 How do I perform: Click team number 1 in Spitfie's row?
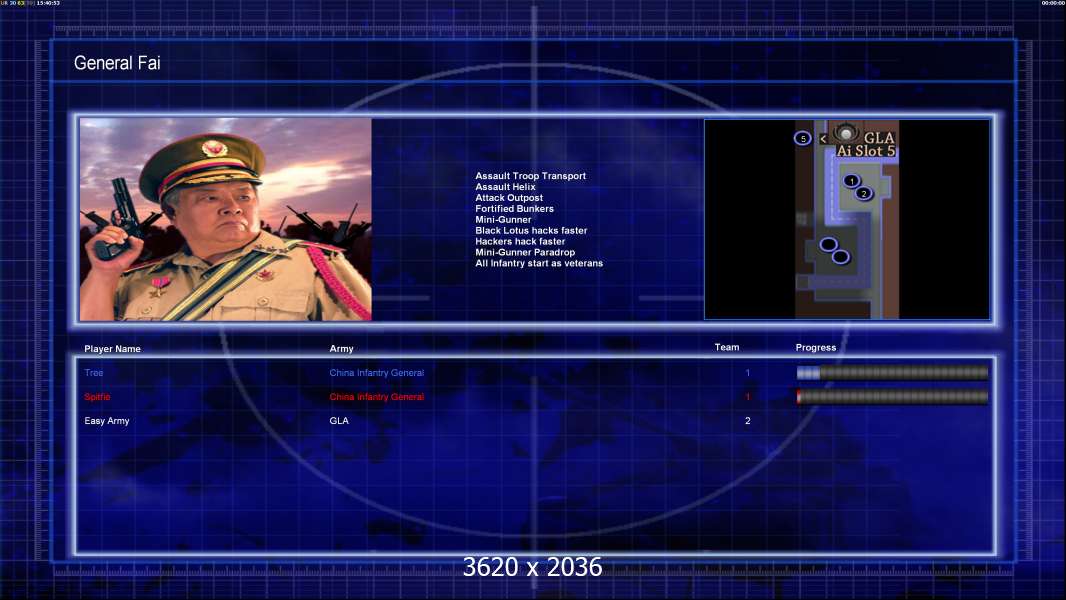pyautogui.click(x=748, y=397)
